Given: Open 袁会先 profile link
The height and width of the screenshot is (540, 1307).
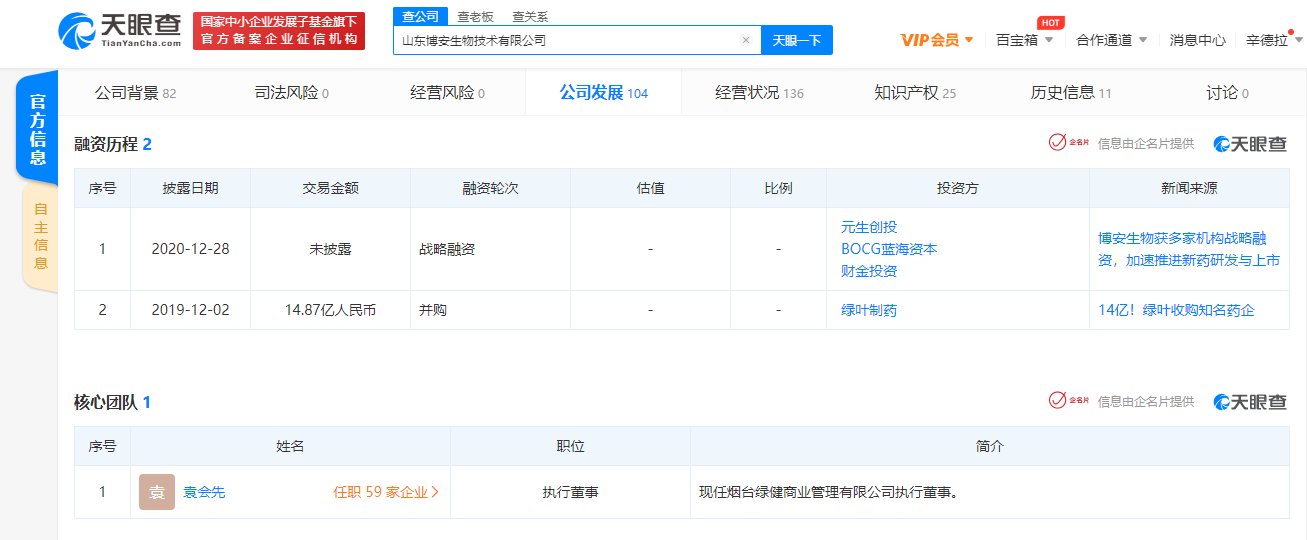Looking at the screenshot, I should tap(204, 492).
